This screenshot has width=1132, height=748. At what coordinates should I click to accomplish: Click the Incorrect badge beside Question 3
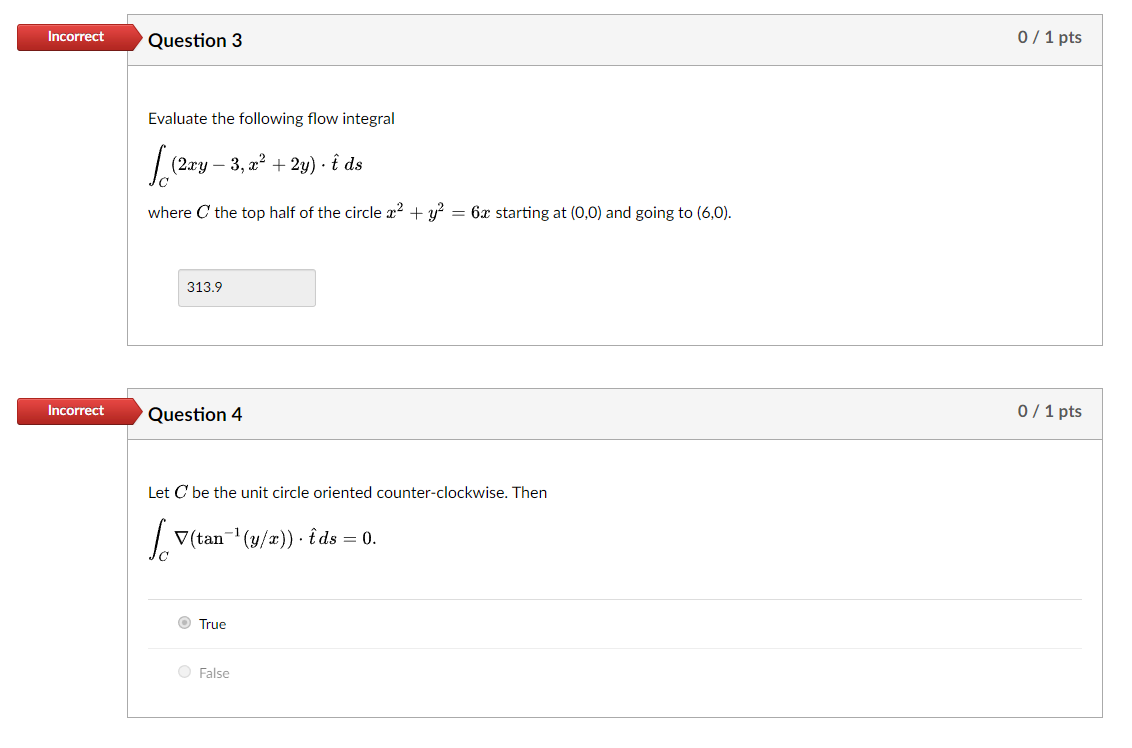click(x=76, y=36)
